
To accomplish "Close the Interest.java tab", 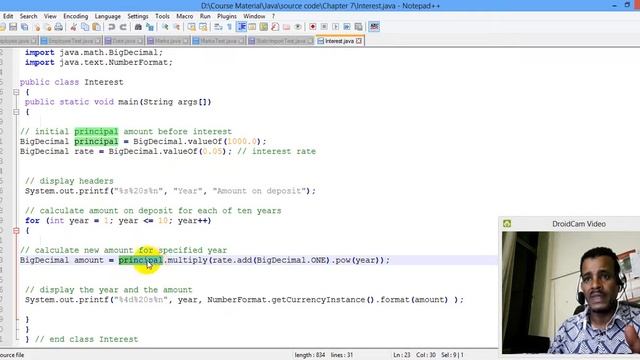I will [359, 41].
